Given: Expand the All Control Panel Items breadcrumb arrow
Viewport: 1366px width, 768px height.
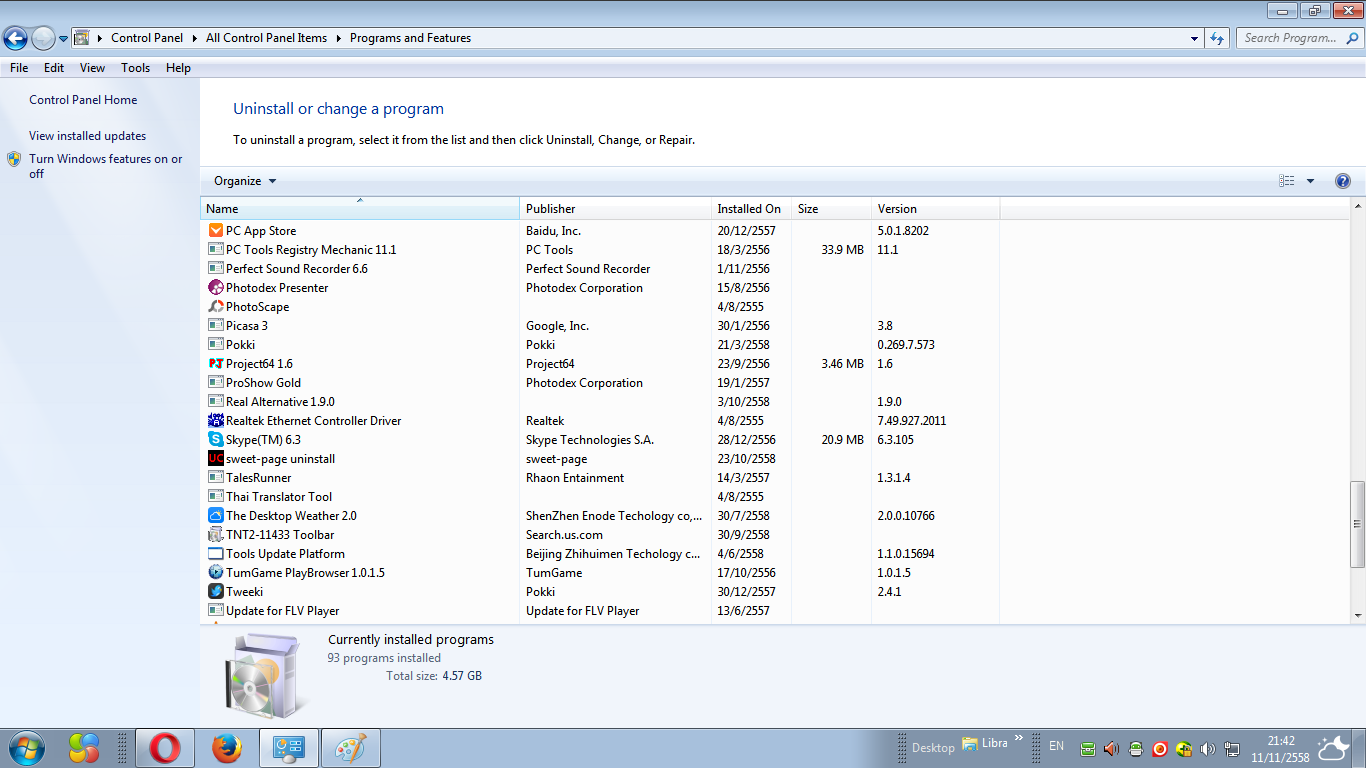Looking at the screenshot, I should (x=338, y=38).
